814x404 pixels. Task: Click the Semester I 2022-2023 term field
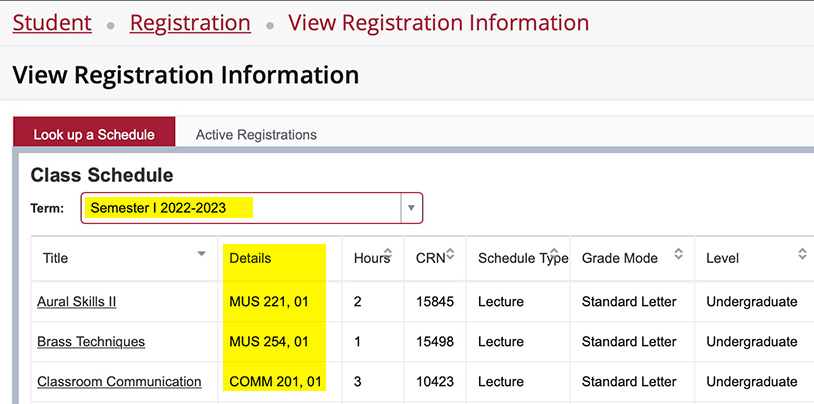[240, 208]
